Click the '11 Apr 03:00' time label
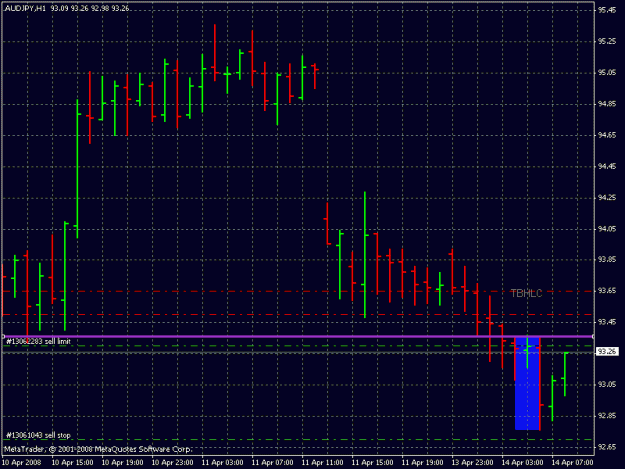The image size is (625, 469). coord(222,463)
